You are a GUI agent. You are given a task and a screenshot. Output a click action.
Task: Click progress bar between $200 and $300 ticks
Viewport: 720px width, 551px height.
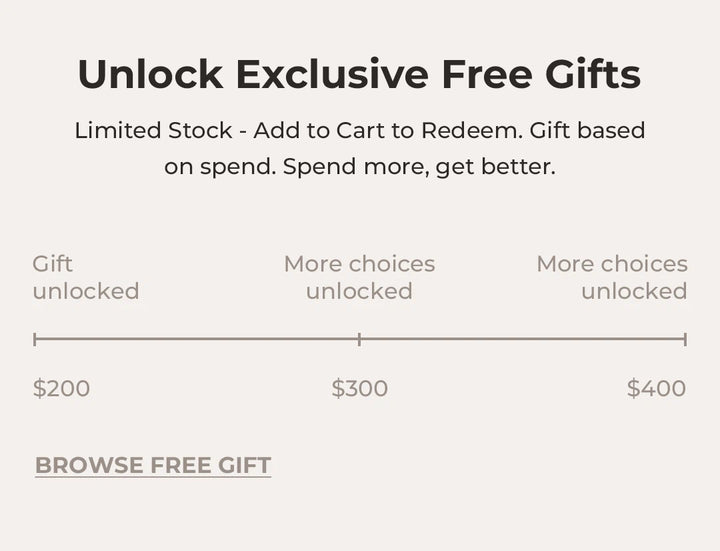coord(197,339)
